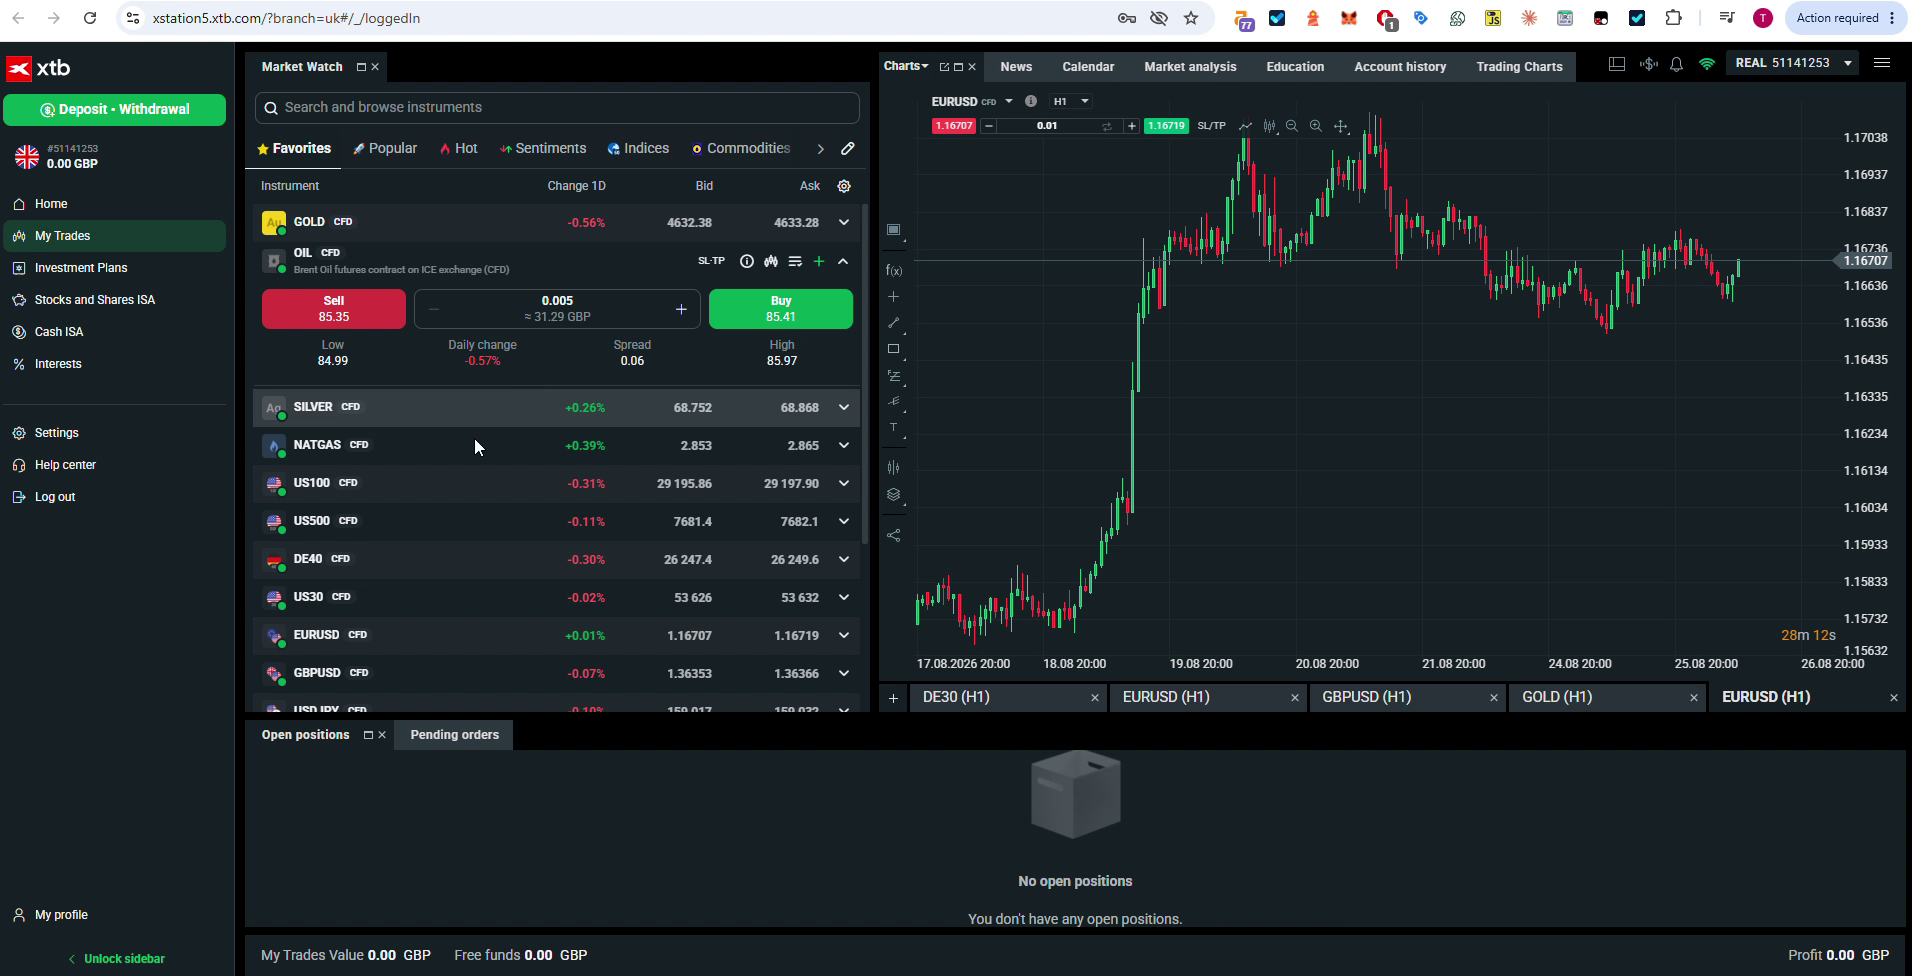
Task: Select the trend line drawing tool
Action: tap(894, 323)
